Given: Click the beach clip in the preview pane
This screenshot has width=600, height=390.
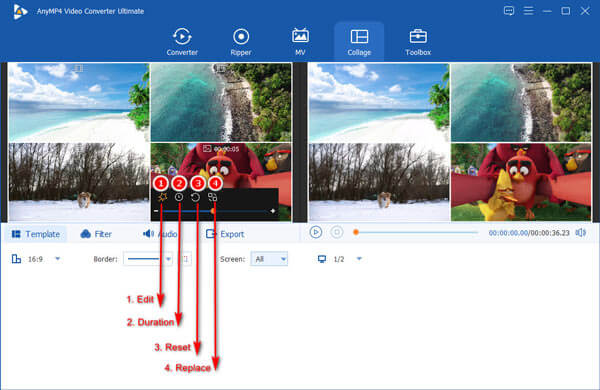Looking at the screenshot, I should click(378, 102).
